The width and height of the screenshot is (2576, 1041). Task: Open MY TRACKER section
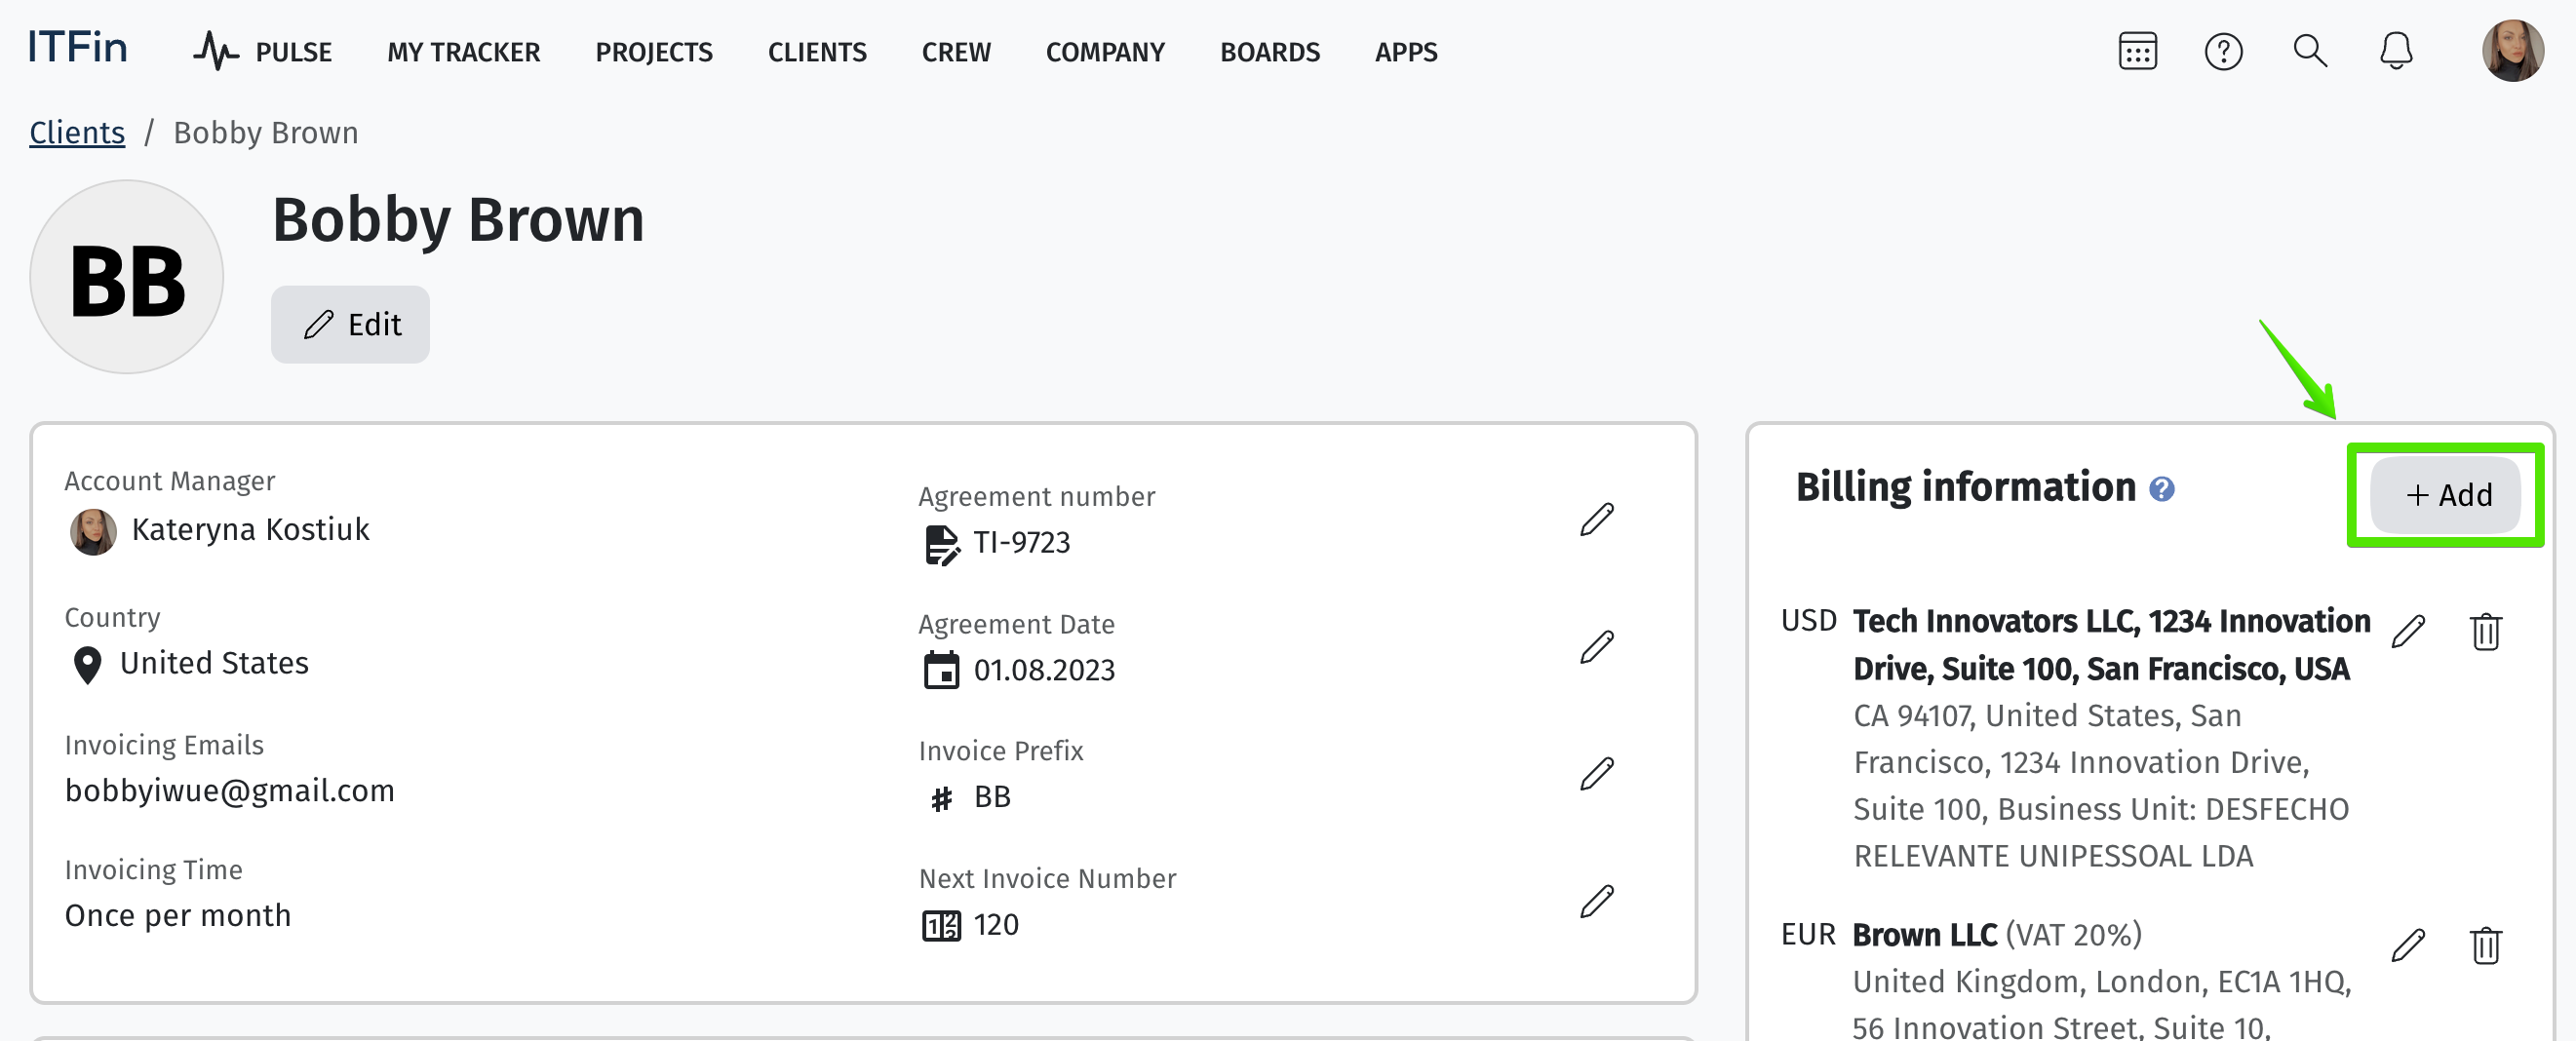(464, 52)
